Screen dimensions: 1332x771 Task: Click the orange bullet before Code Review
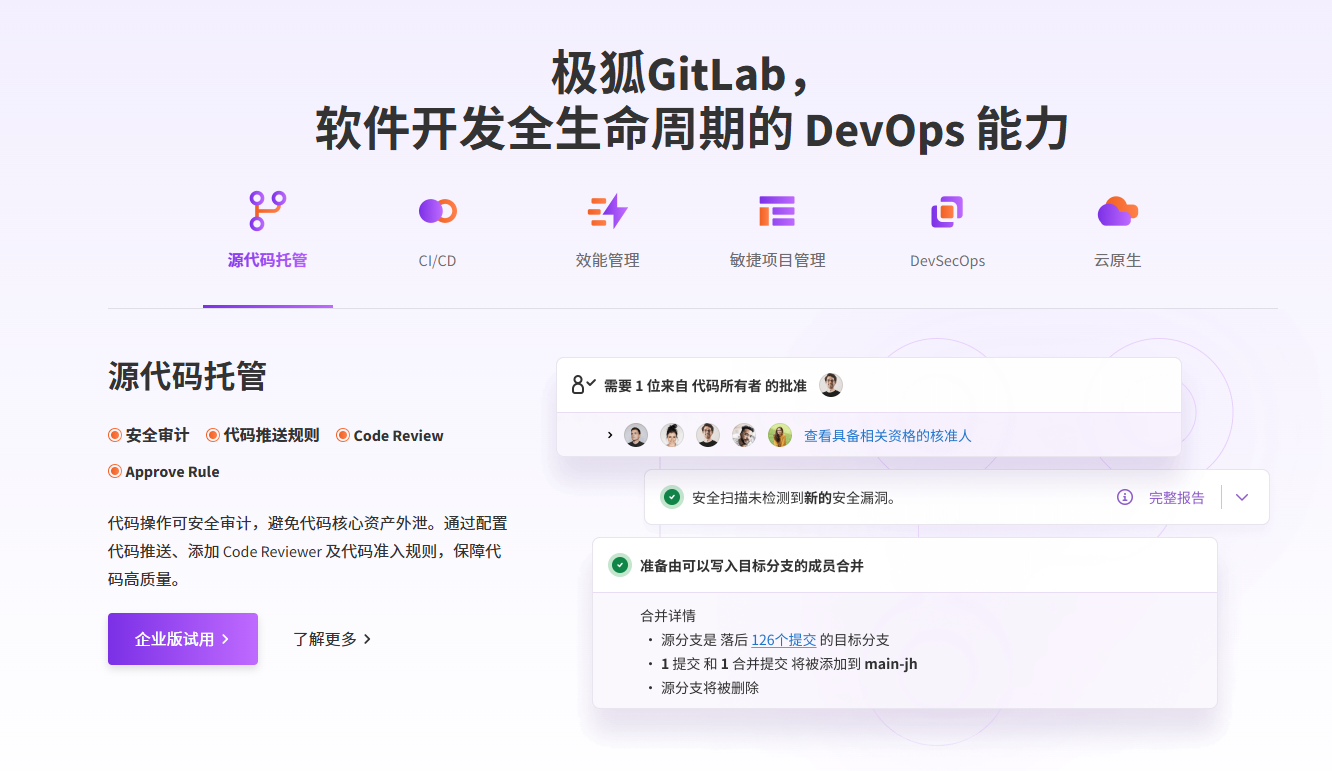click(x=343, y=435)
